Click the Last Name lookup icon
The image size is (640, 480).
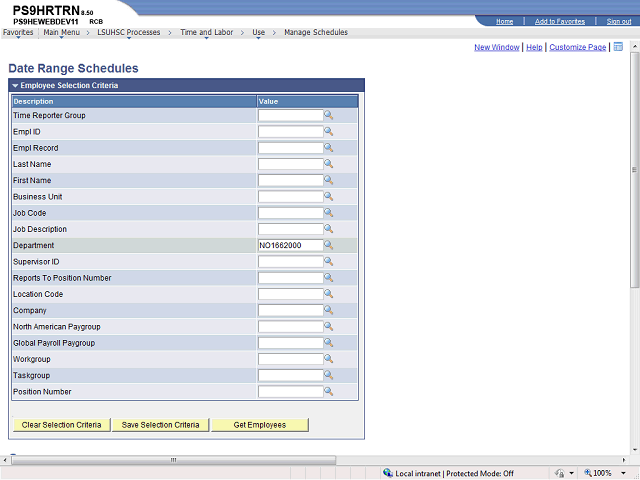(x=328, y=164)
